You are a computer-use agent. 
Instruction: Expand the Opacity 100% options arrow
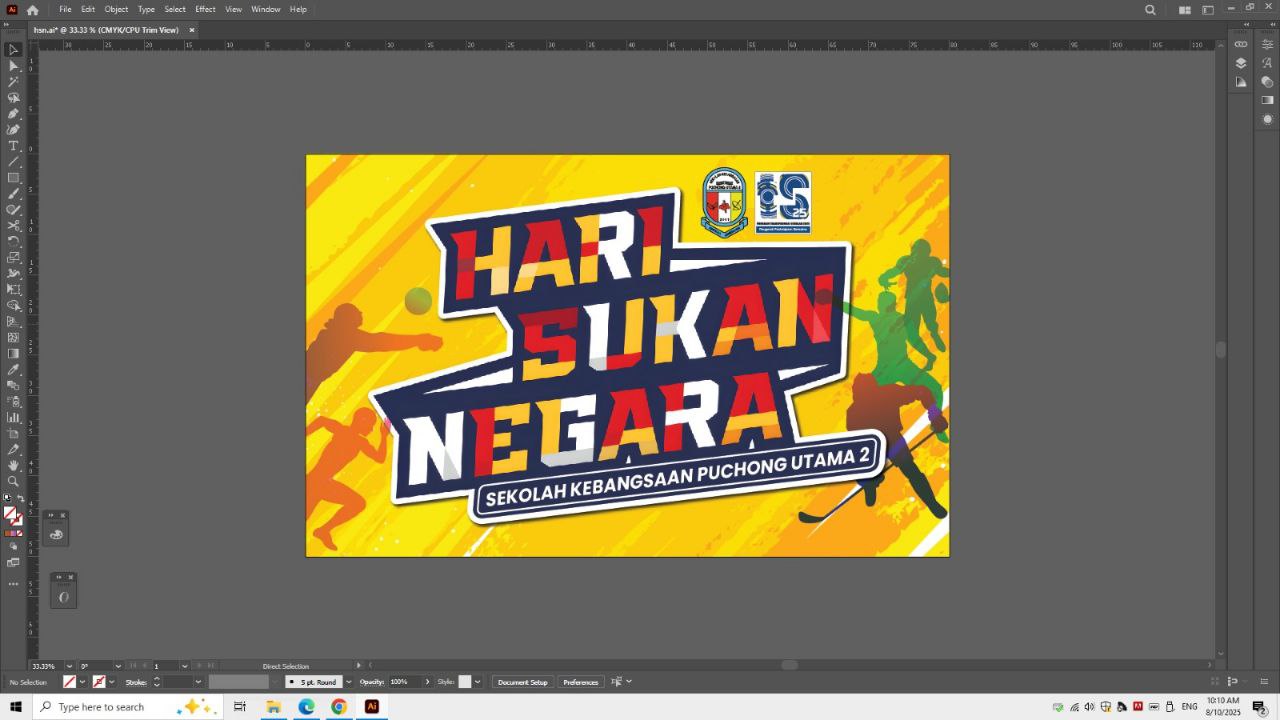[427, 682]
